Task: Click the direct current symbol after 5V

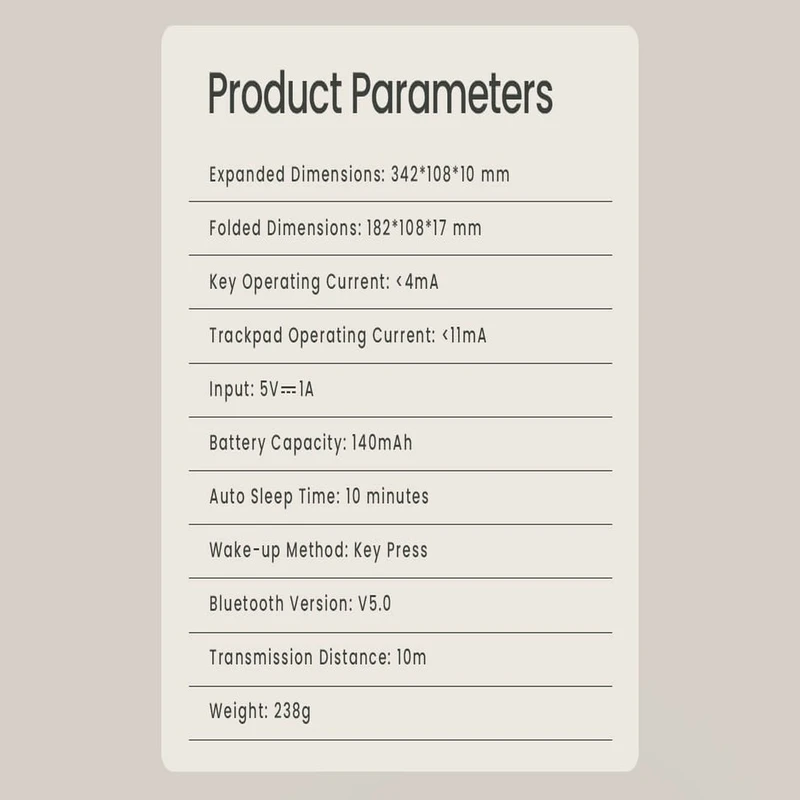Action: (x=288, y=390)
